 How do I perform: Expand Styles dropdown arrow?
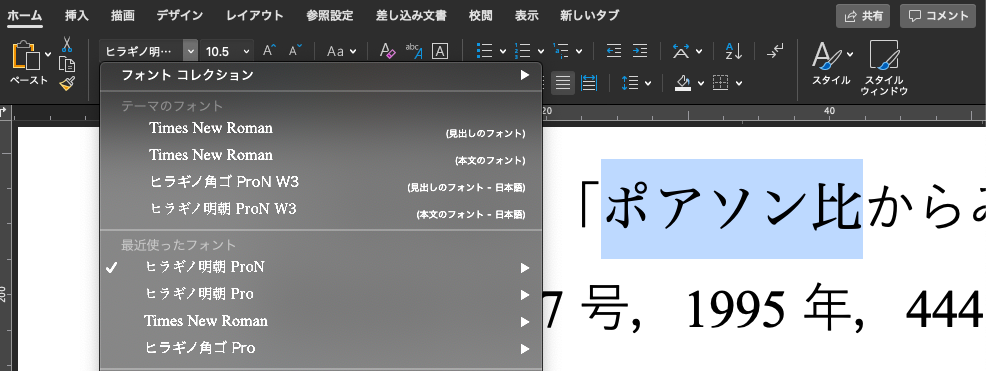[850, 54]
